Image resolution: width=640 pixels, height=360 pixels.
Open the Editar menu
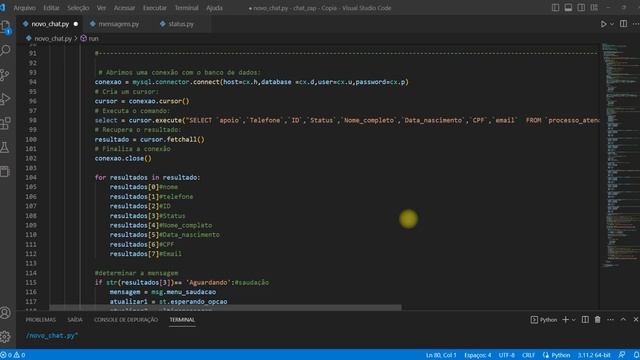tap(51, 8)
